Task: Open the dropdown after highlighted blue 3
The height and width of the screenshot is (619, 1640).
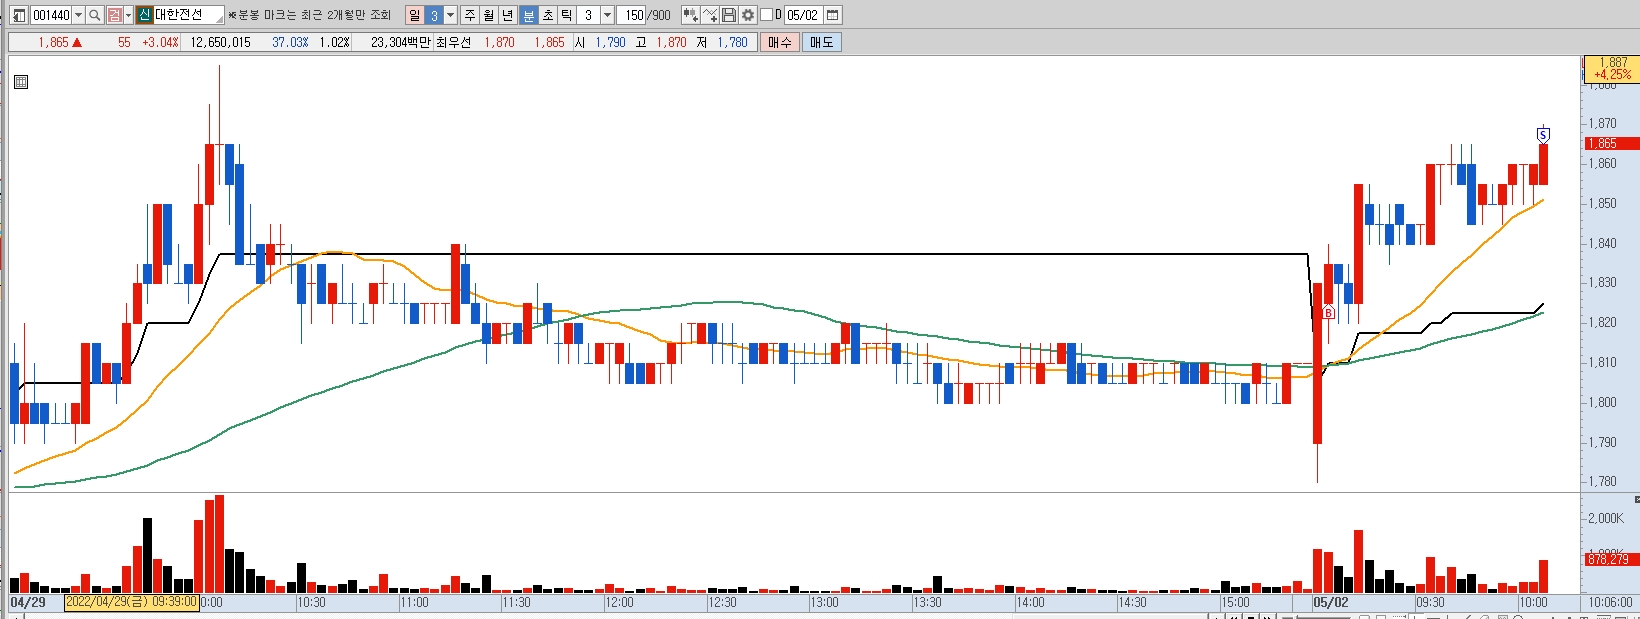Action: (450, 15)
